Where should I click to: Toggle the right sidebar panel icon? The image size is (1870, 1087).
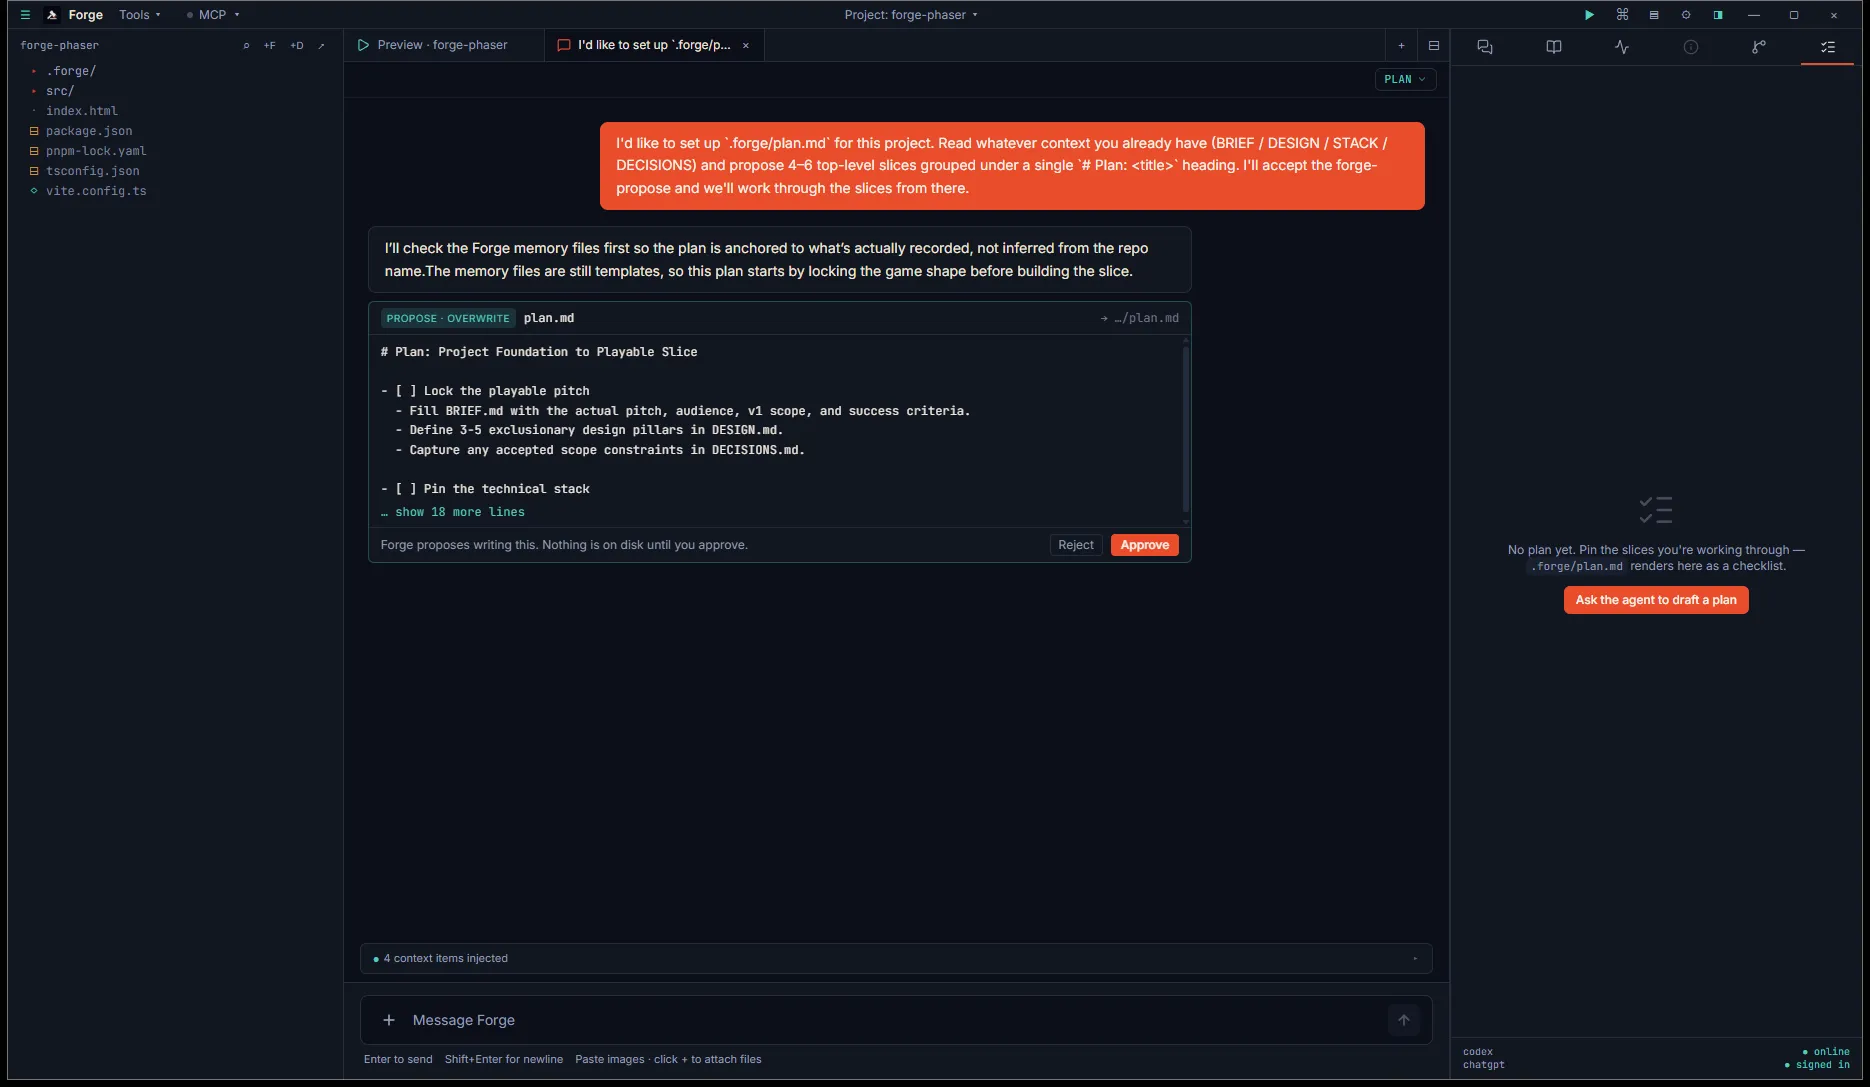click(x=1718, y=15)
